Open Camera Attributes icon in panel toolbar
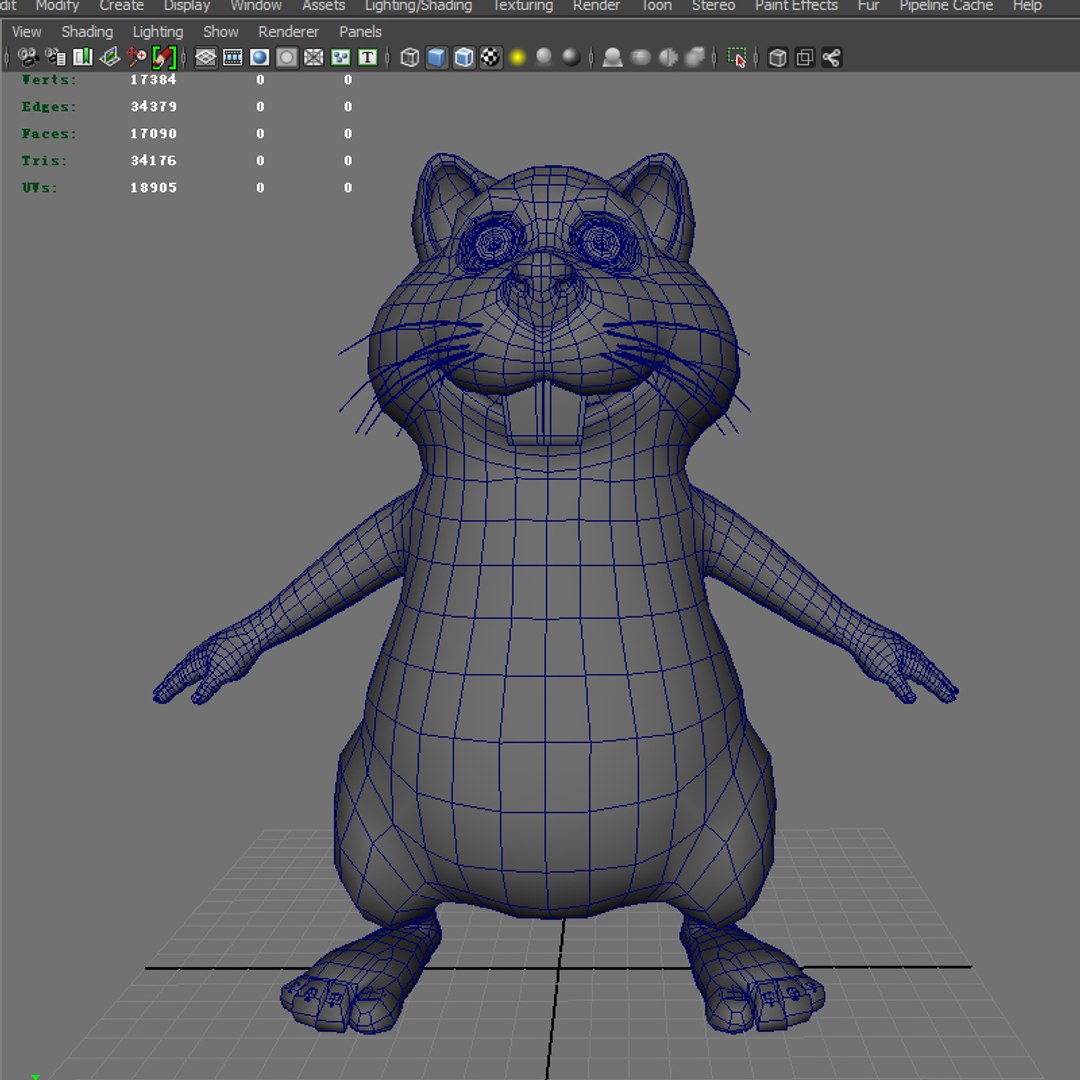Viewport: 1080px width, 1080px height. pos(56,57)
